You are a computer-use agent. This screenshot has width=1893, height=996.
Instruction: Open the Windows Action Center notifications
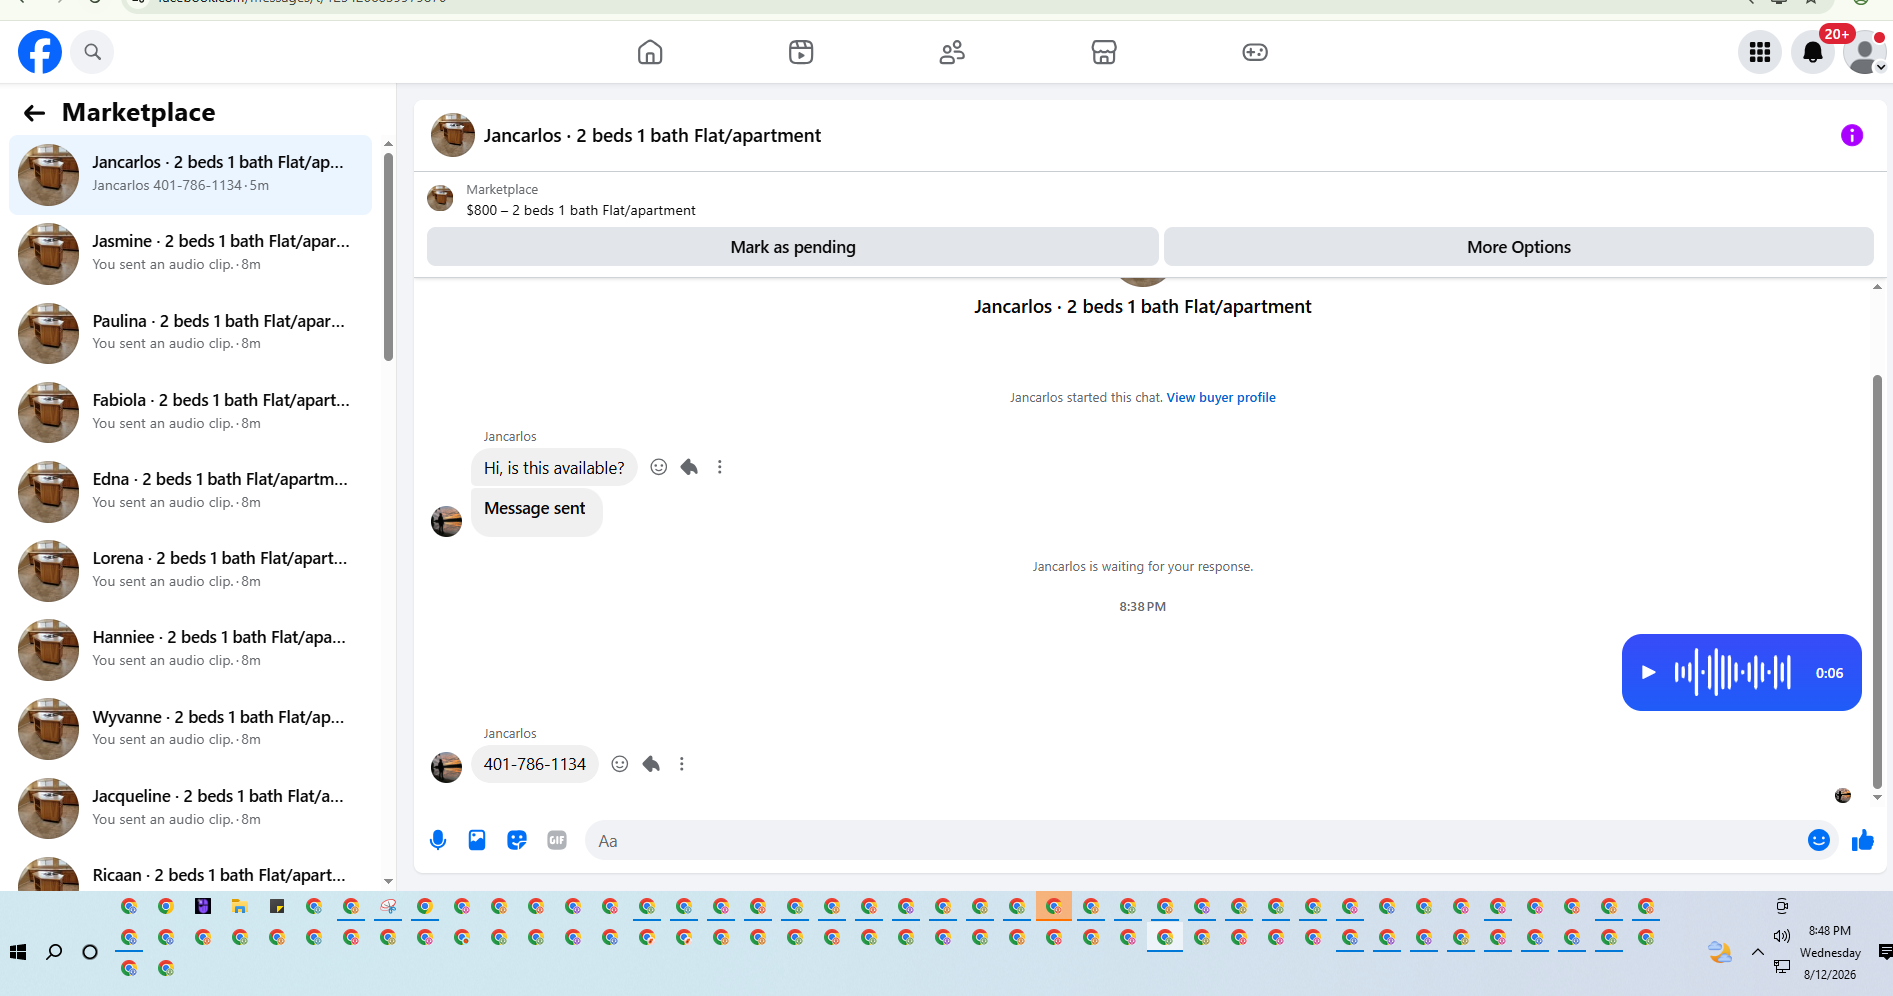(x=1884, y=952)
